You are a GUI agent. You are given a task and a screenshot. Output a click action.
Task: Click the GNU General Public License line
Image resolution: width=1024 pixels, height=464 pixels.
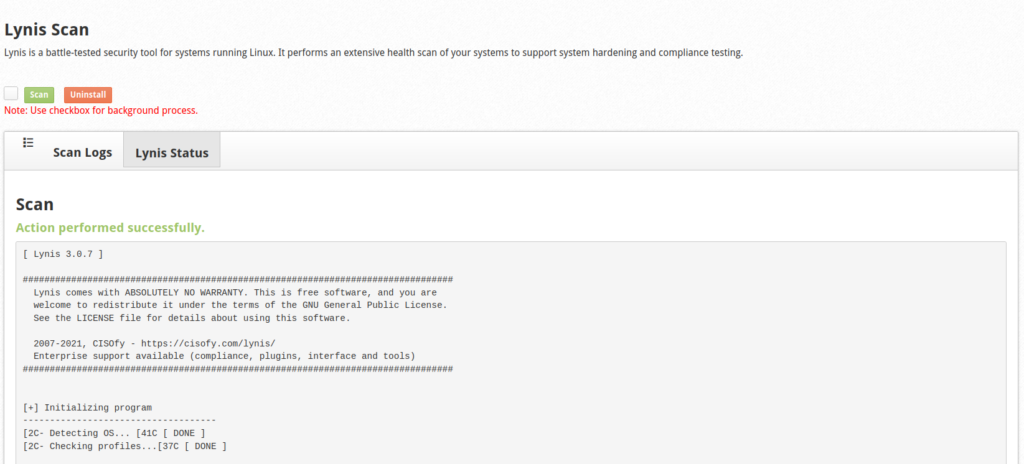[240, 305]
